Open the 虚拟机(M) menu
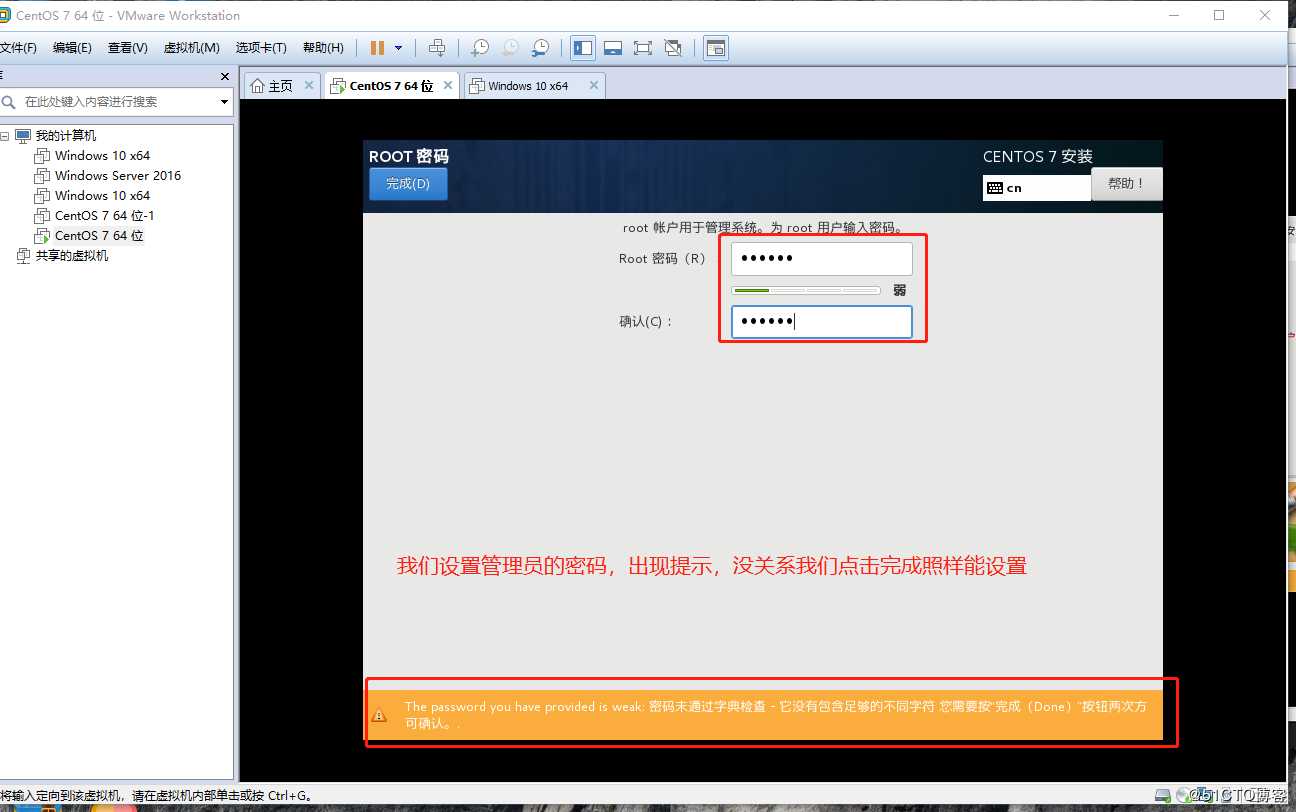This screenshot has height=812, width=1296. pyautogui.click(x=191, y=48)
